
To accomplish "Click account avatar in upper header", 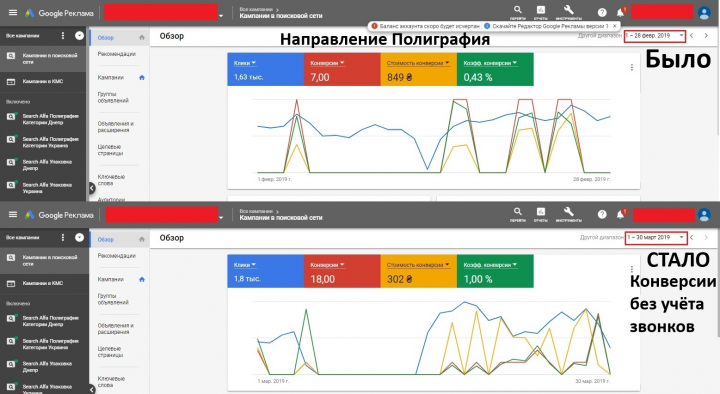I will 704,13.
